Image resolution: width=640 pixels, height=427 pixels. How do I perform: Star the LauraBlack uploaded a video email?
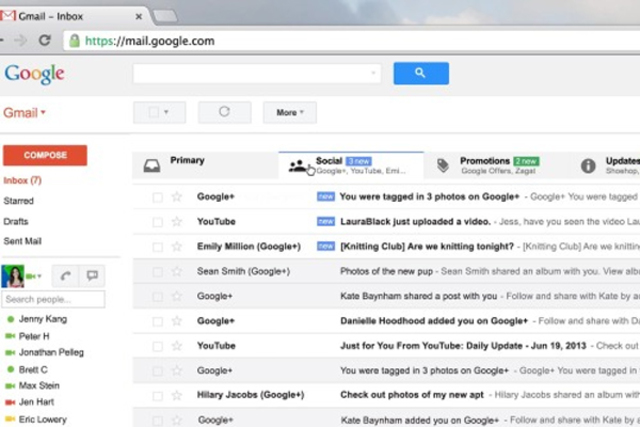pos(176,222)
